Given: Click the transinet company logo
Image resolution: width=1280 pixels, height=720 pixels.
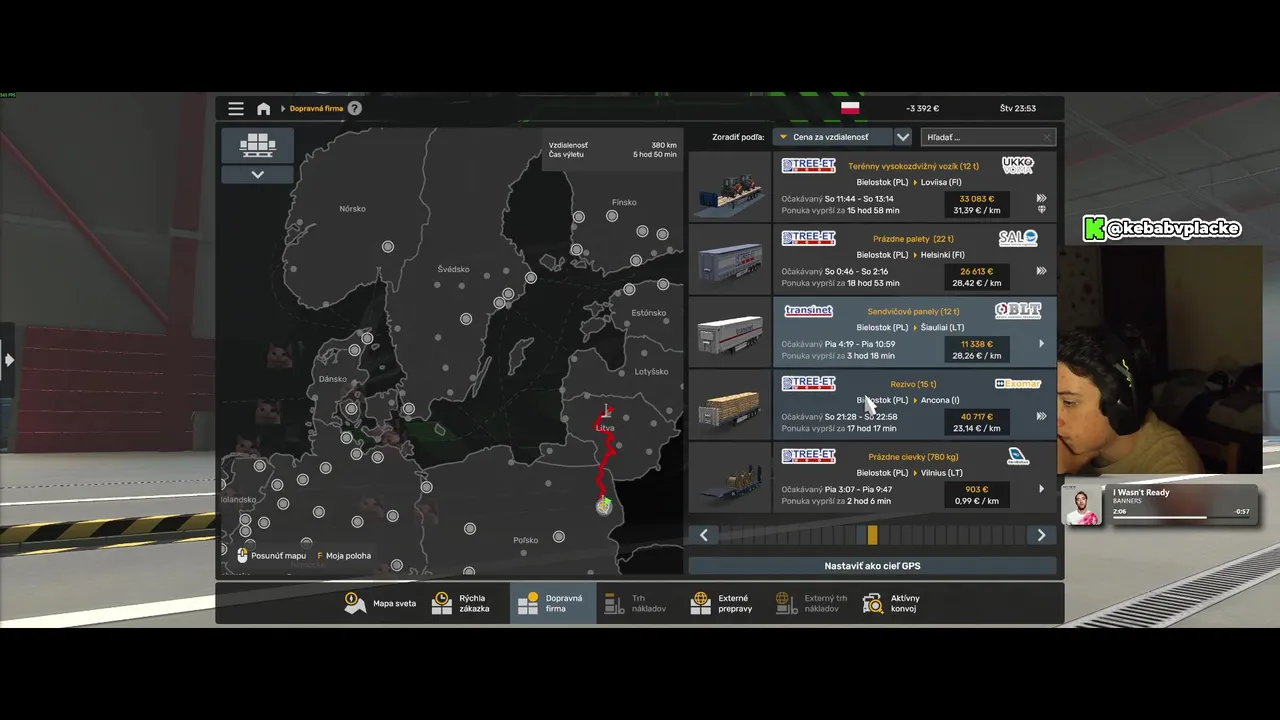Looking at the screenshot, I should [808, 311].
